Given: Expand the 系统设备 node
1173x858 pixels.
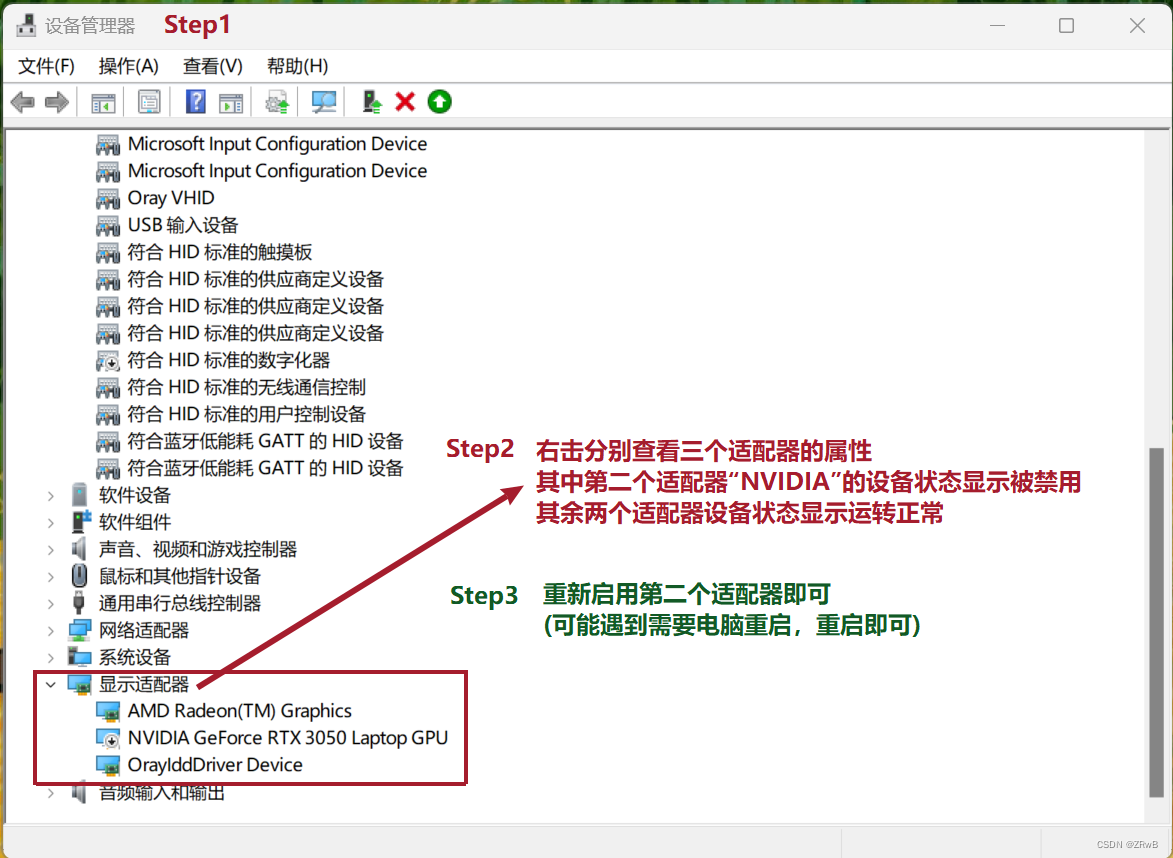Looking at the screenshot, I should point(50,657).
